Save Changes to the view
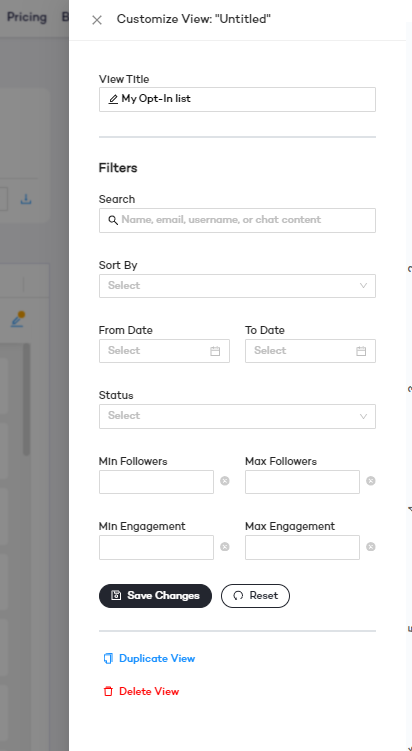Screen dimensions: 412x751 [x=155, y=596]
